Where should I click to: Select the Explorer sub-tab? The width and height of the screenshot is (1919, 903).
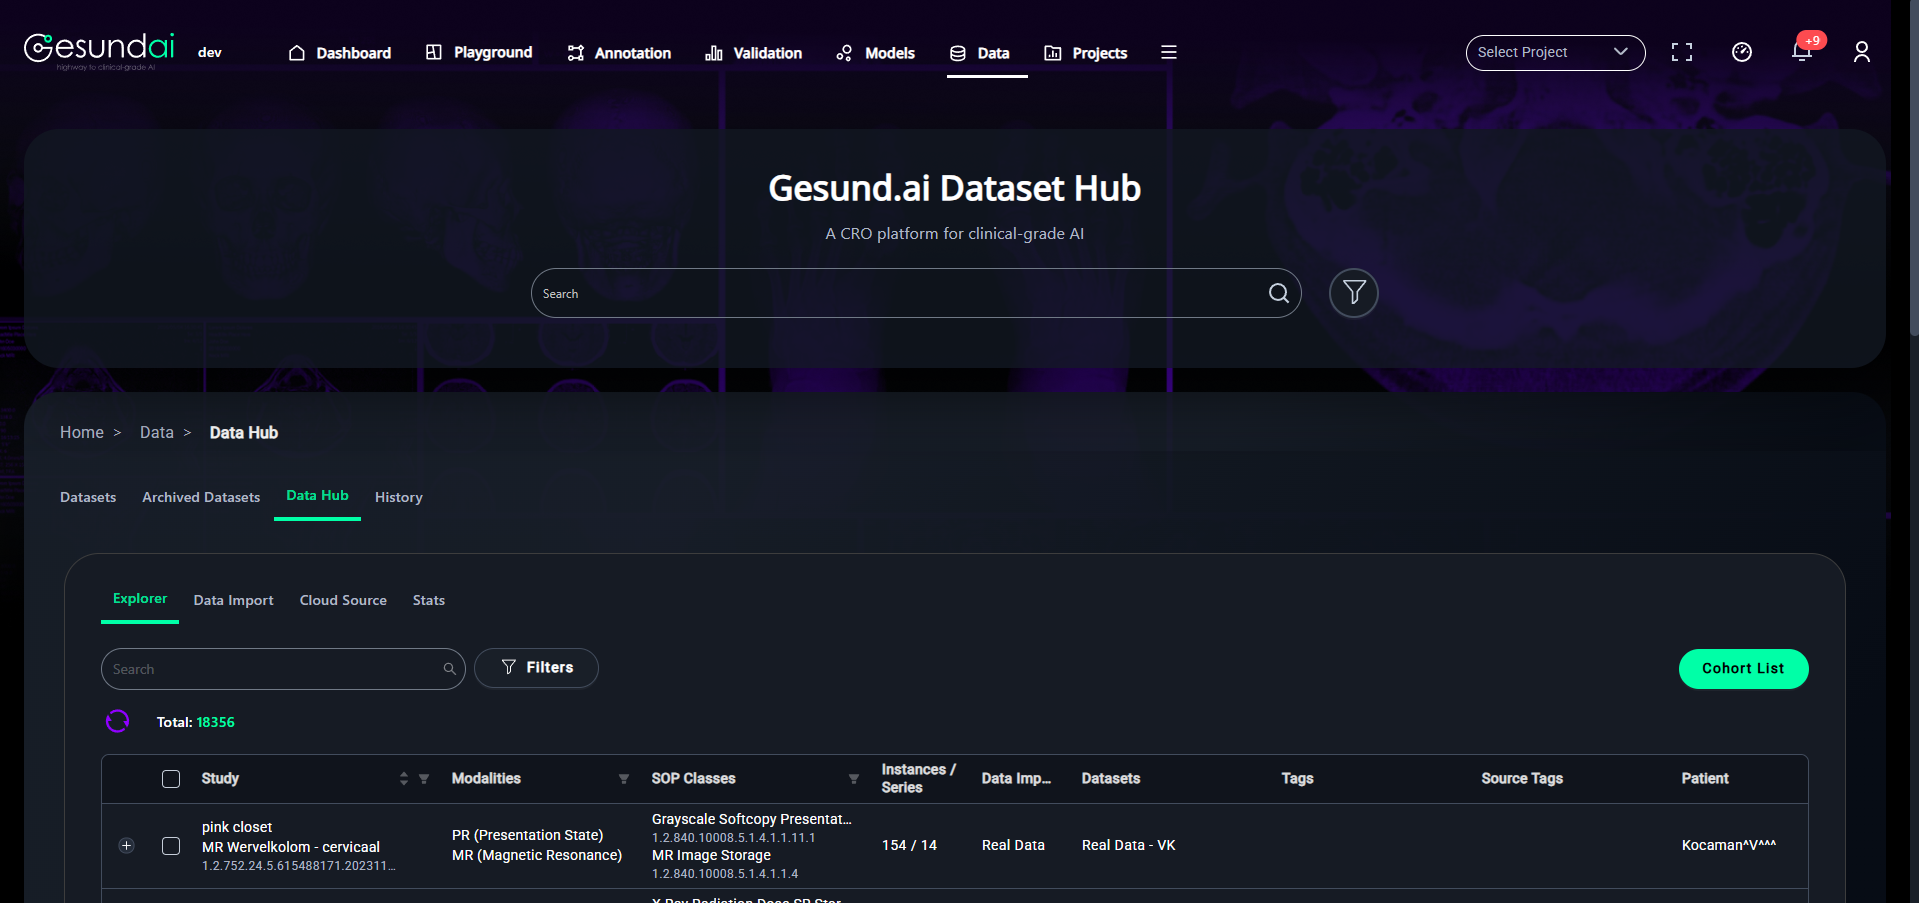tap(140, 598)
